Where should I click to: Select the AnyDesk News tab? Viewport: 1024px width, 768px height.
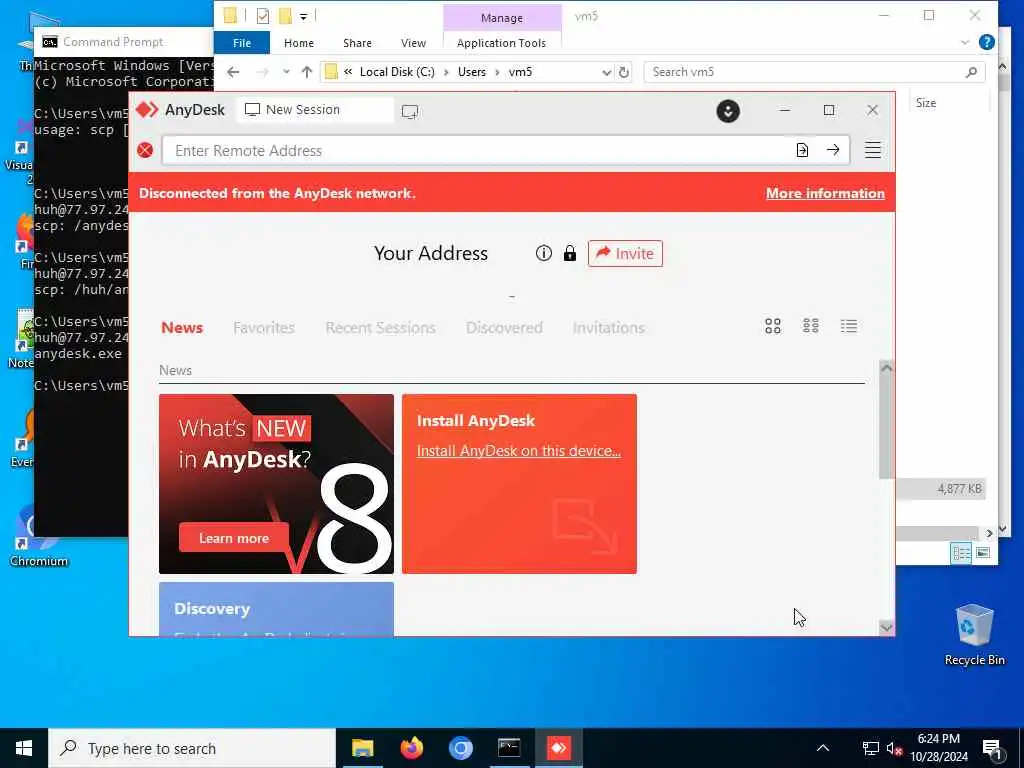click(182, 327)
